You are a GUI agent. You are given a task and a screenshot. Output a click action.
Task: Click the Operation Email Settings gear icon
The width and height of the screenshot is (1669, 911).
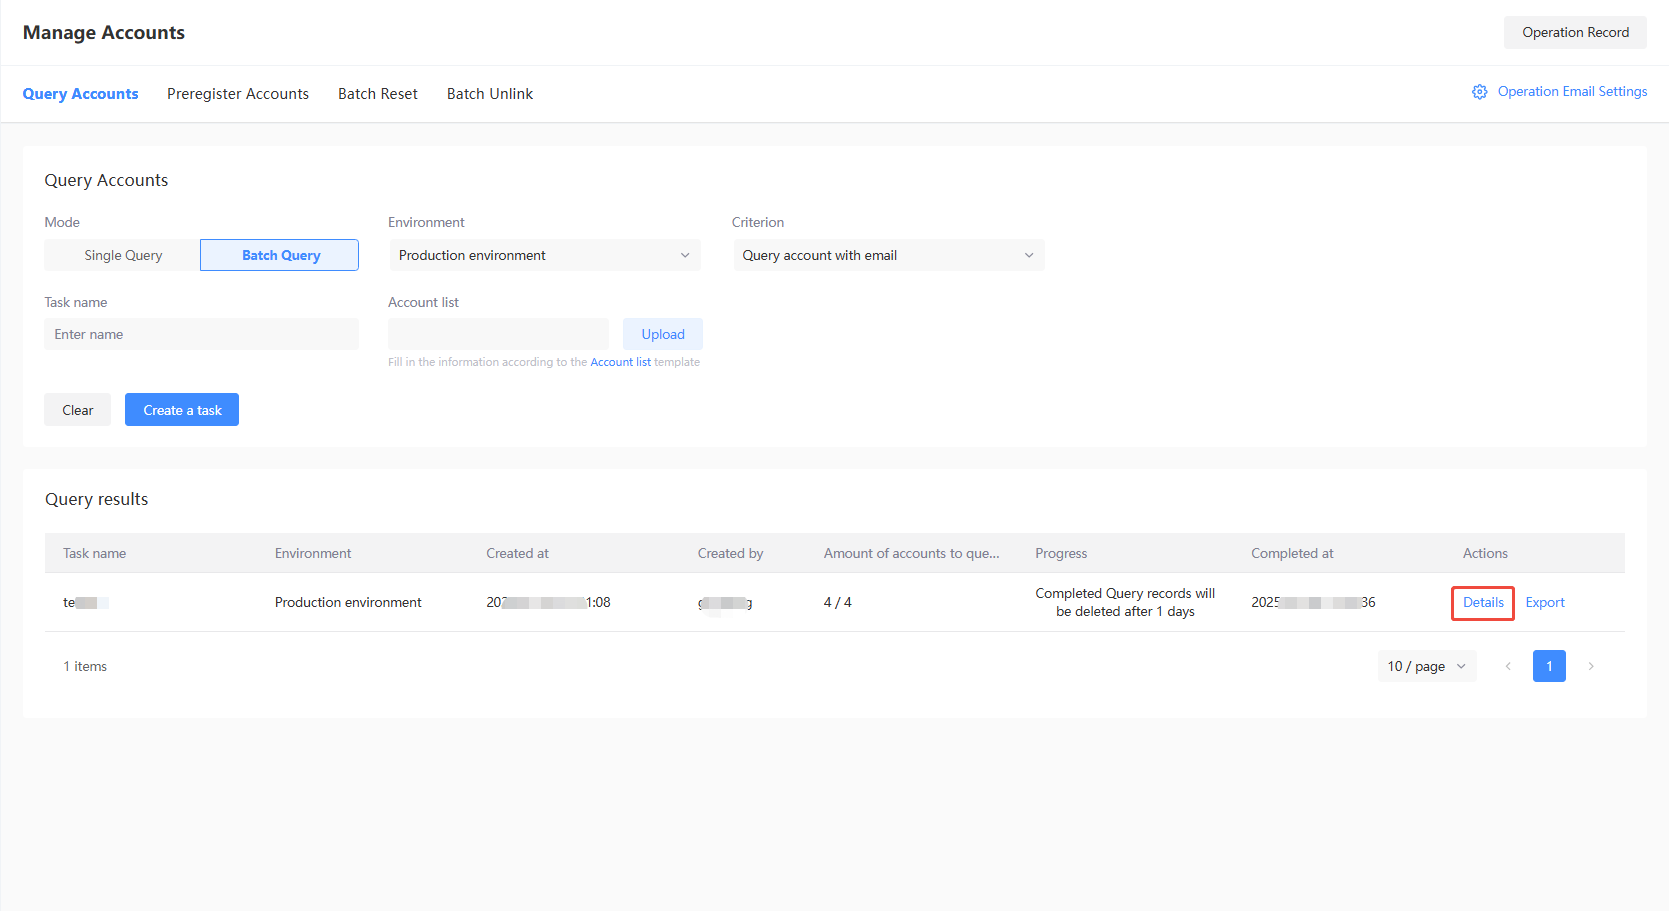(x=1480, y=91)
